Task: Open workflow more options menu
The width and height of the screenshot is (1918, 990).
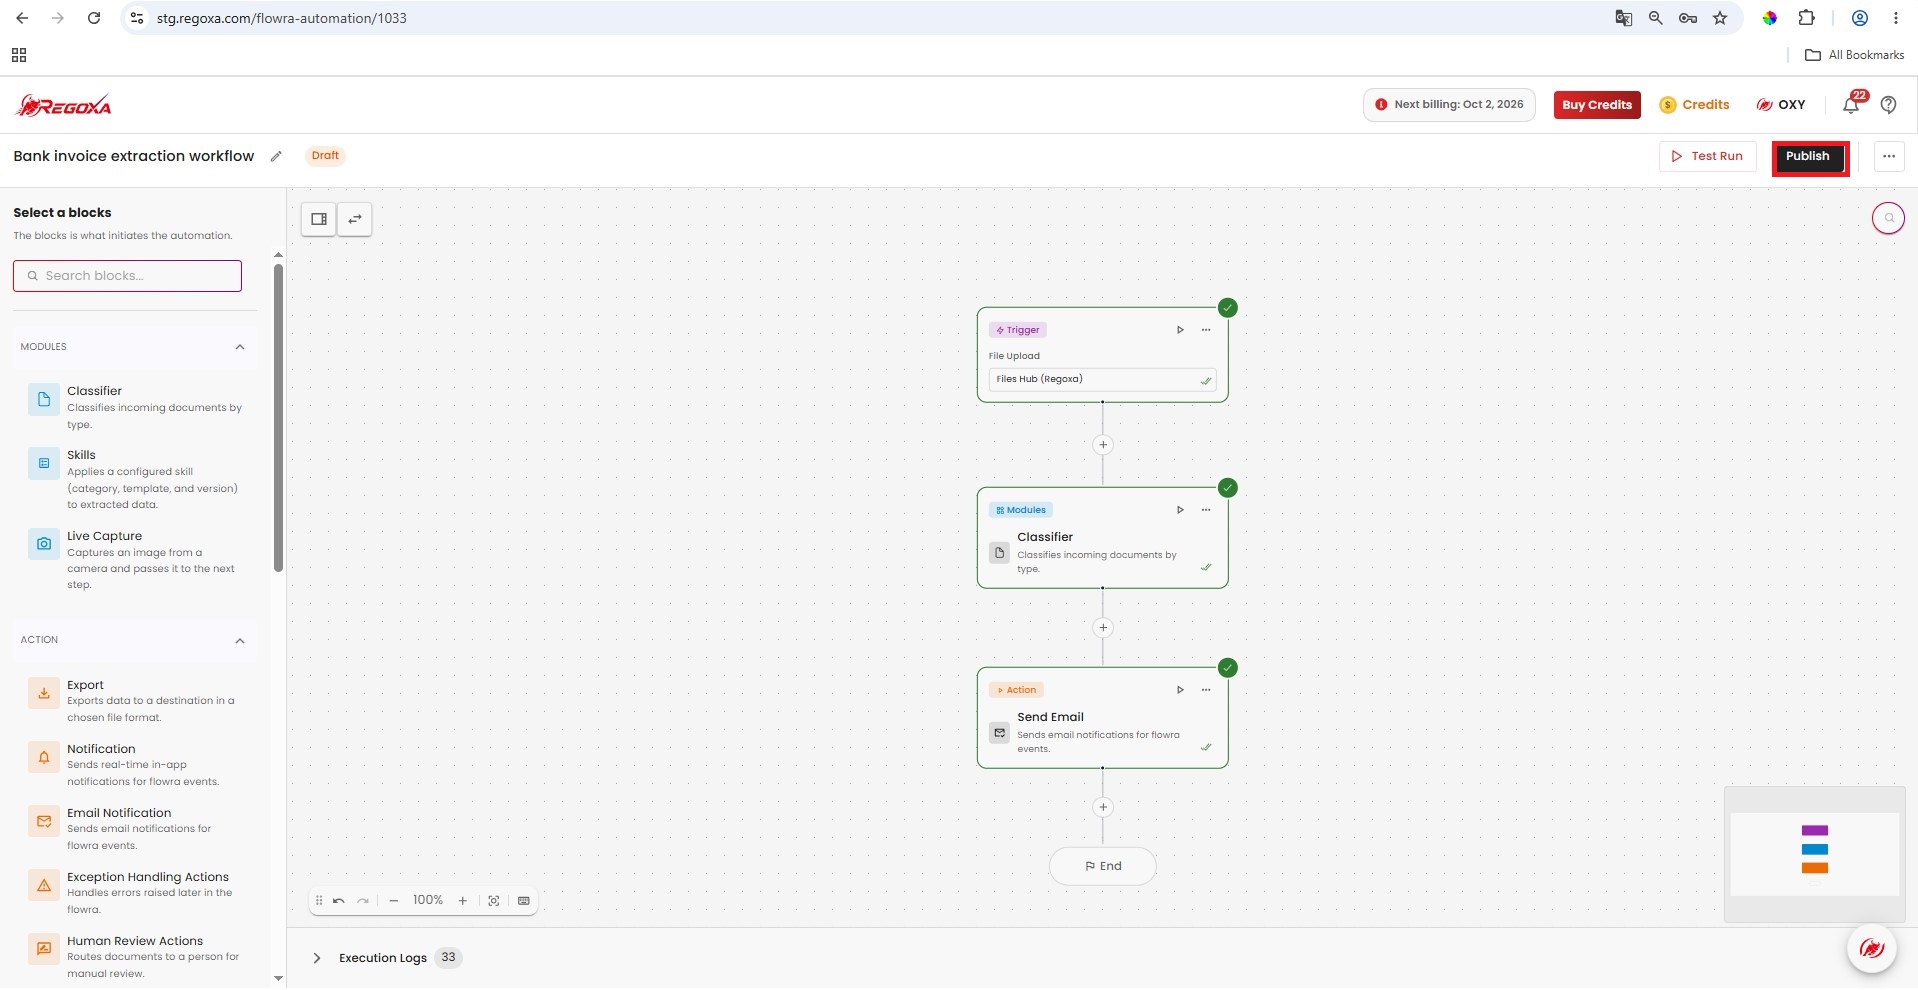Action: click(x=1888, y=156)
